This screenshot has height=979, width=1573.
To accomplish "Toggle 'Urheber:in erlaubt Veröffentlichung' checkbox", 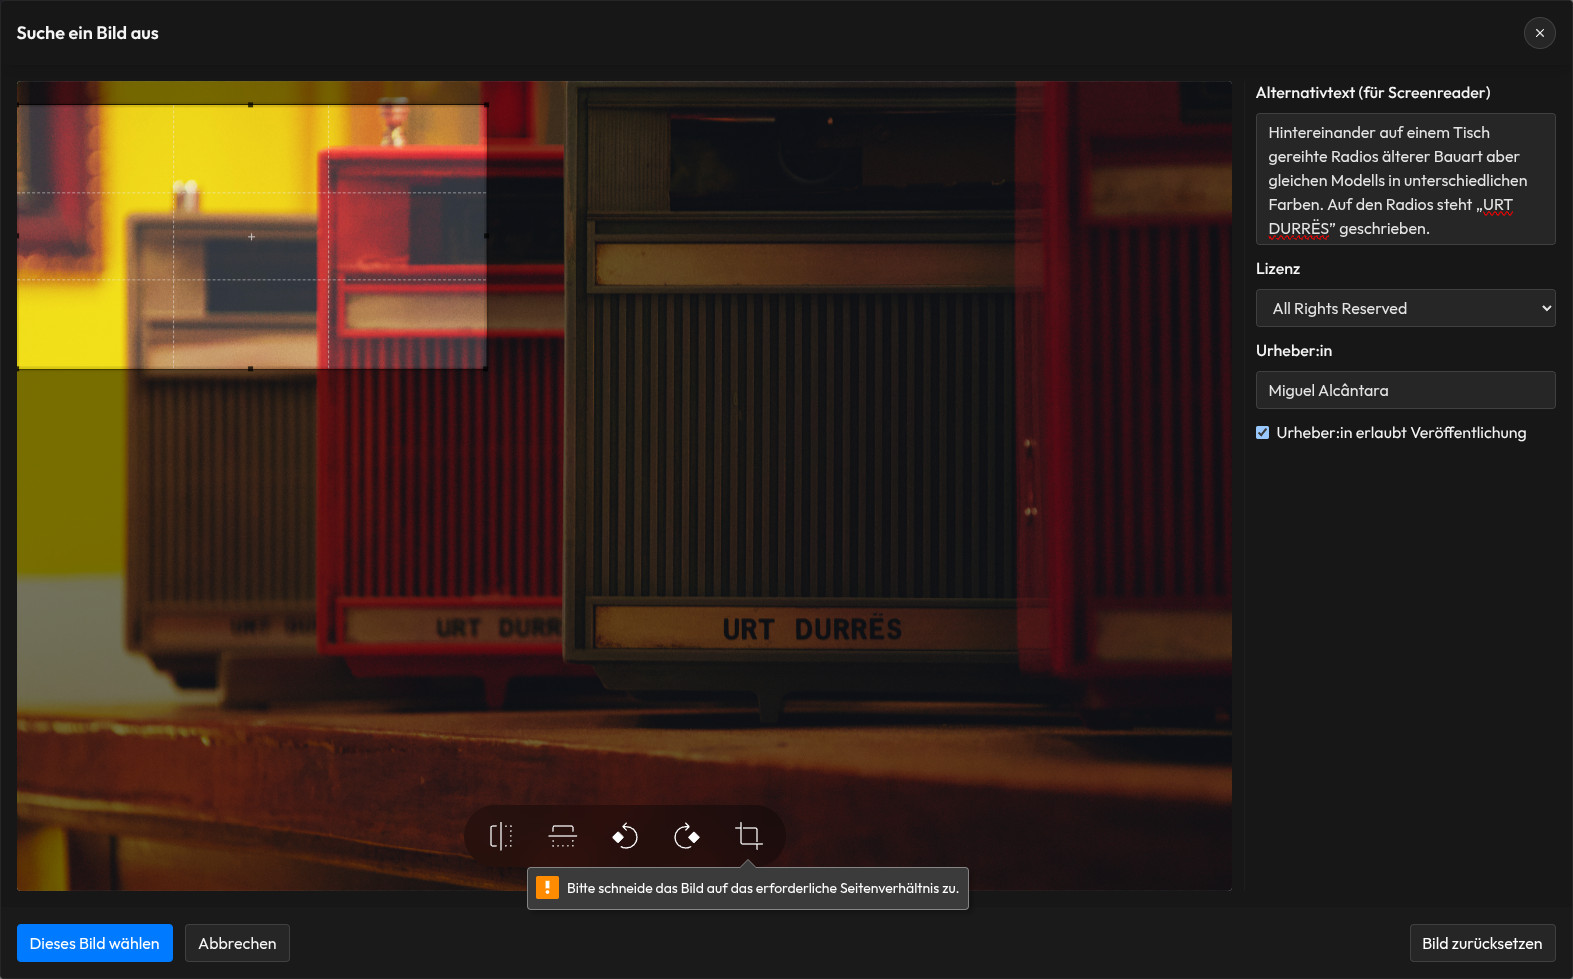I will 1263,433.
